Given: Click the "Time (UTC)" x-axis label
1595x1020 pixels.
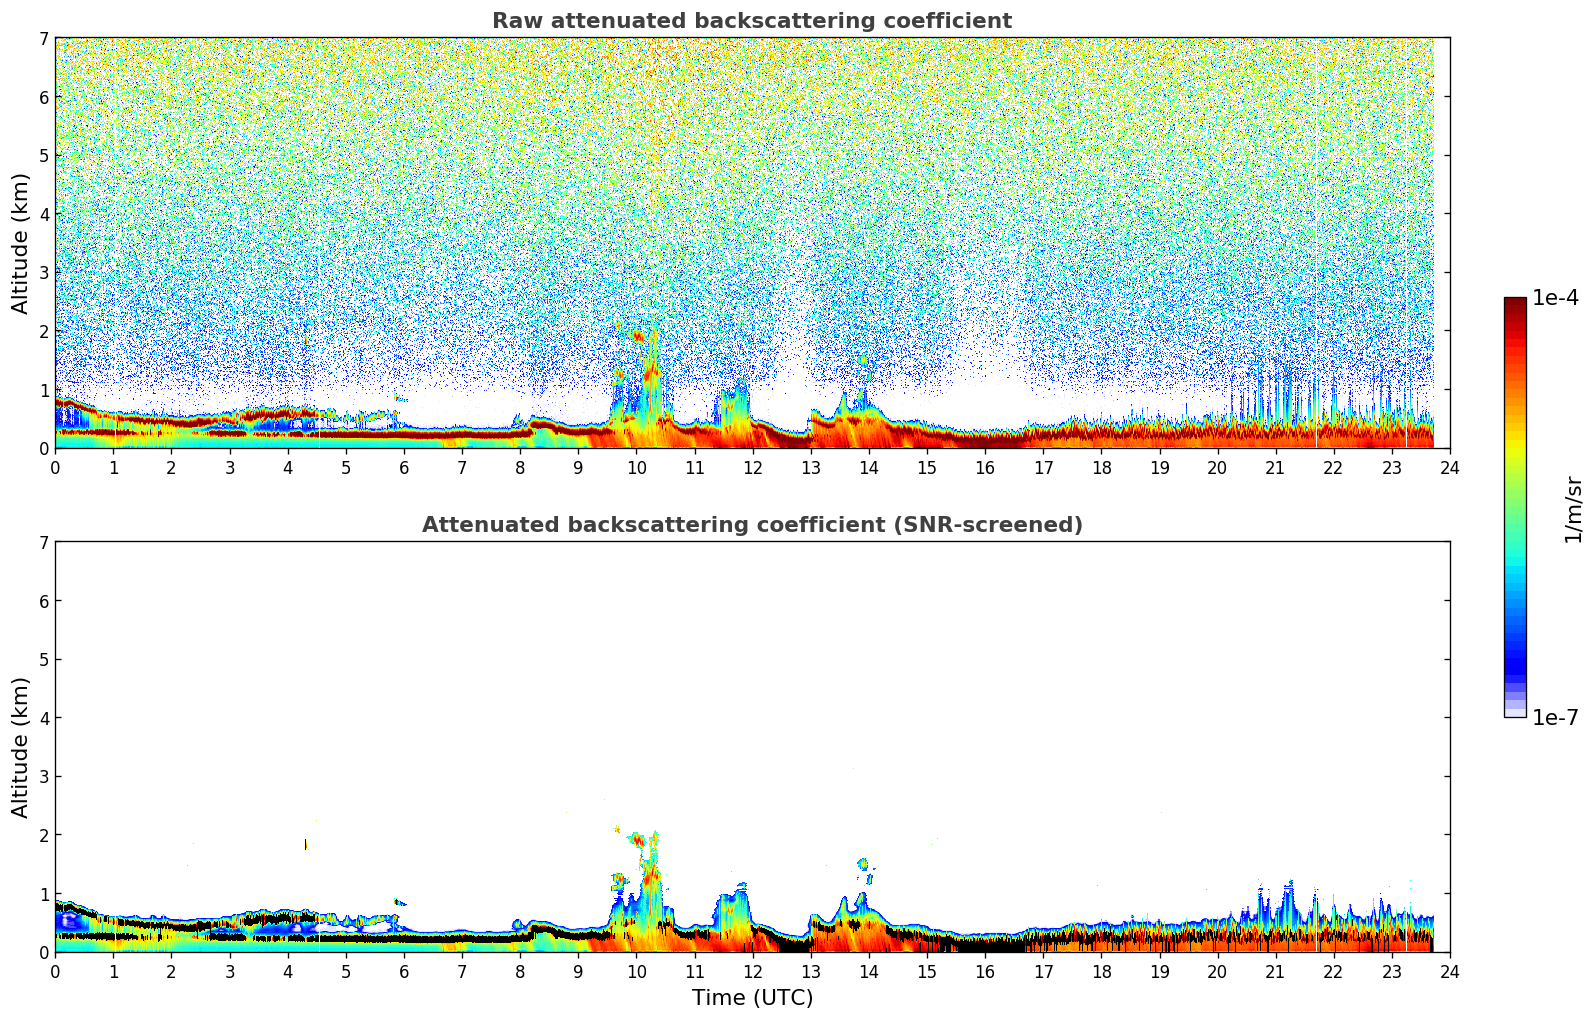Looking at the screenshot, I should [752, 998].
